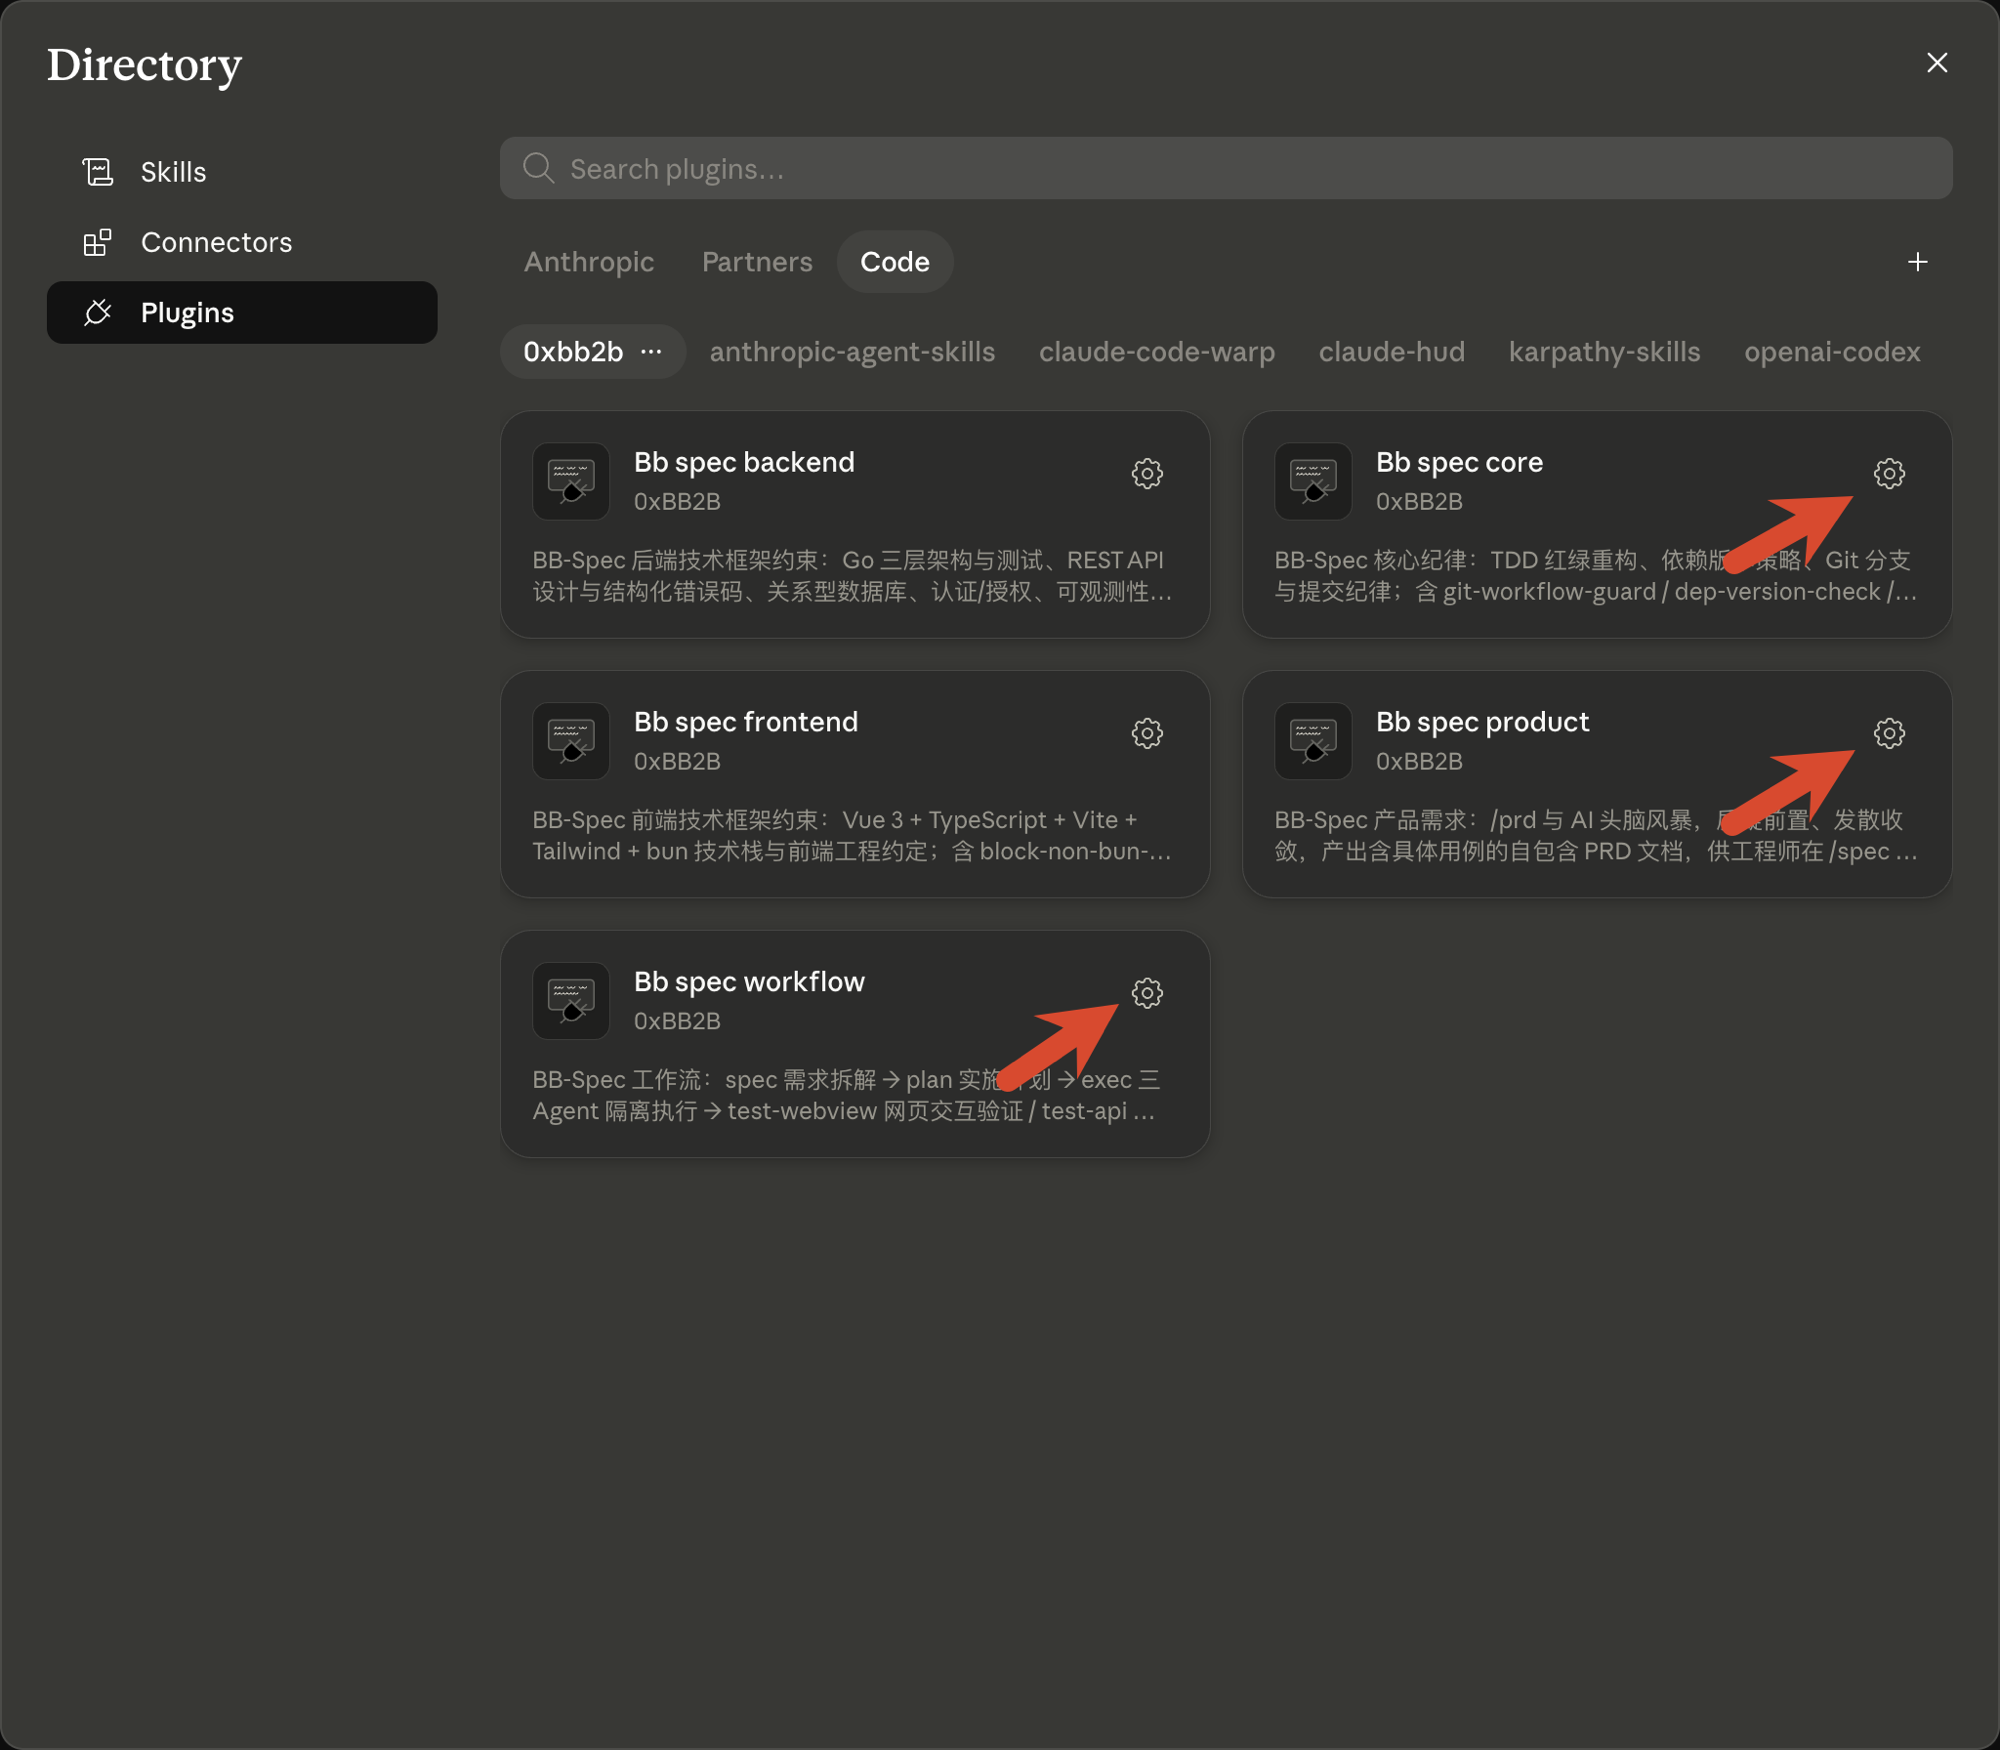Open the Bb spec core title
This screenshot has height=1750, width=2000.
click(1459, 462)
